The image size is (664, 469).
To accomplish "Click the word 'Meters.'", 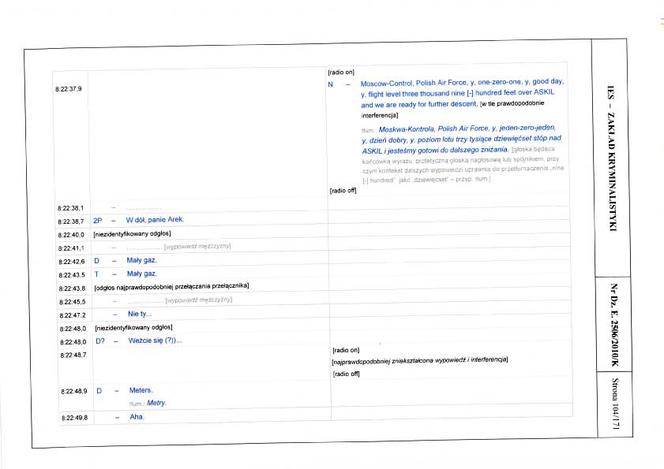I will click(141, 390).
